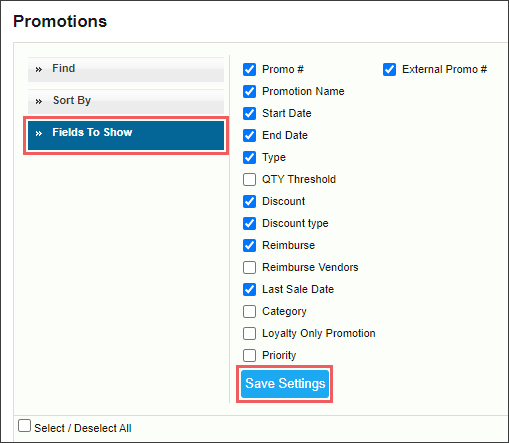Enable the QTY Threshold checkbox

[x=249, y=180]
